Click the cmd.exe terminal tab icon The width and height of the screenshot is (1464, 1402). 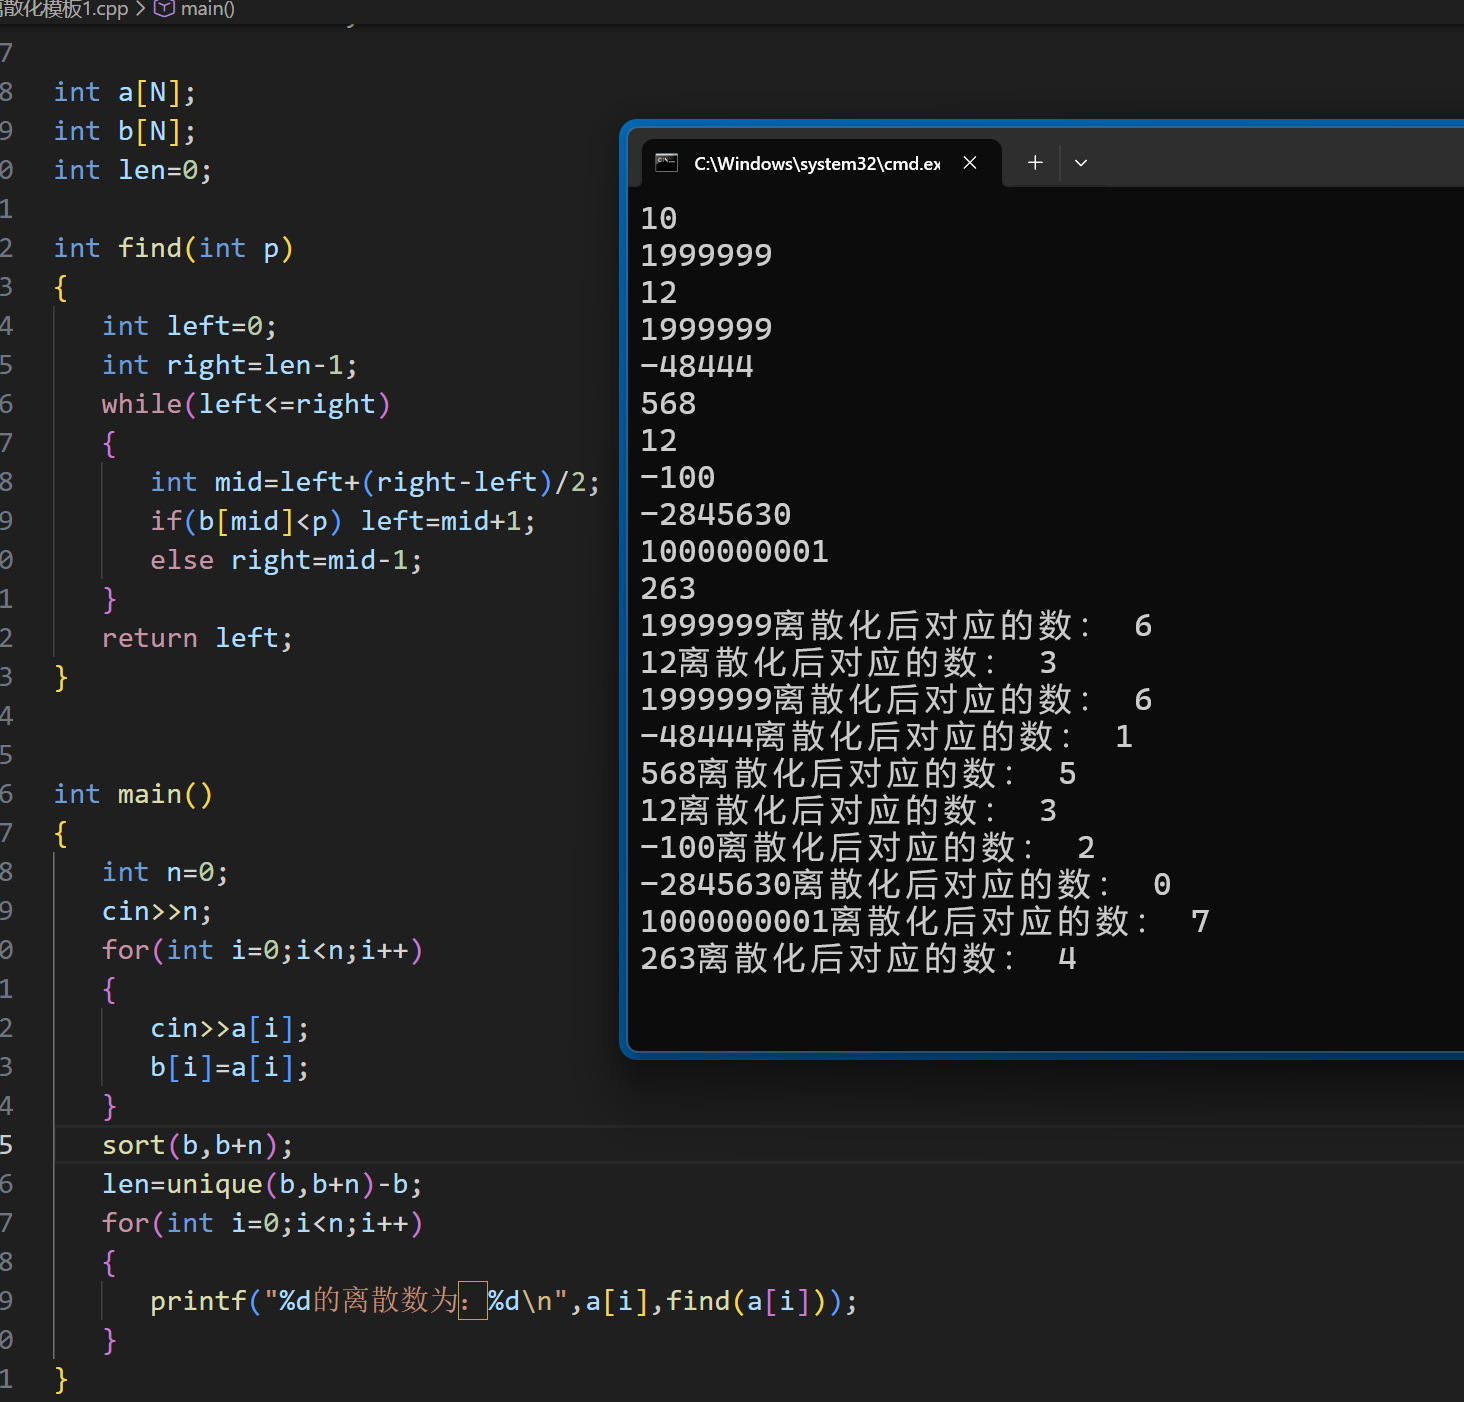pyautogui.click(x=667, y=163)
